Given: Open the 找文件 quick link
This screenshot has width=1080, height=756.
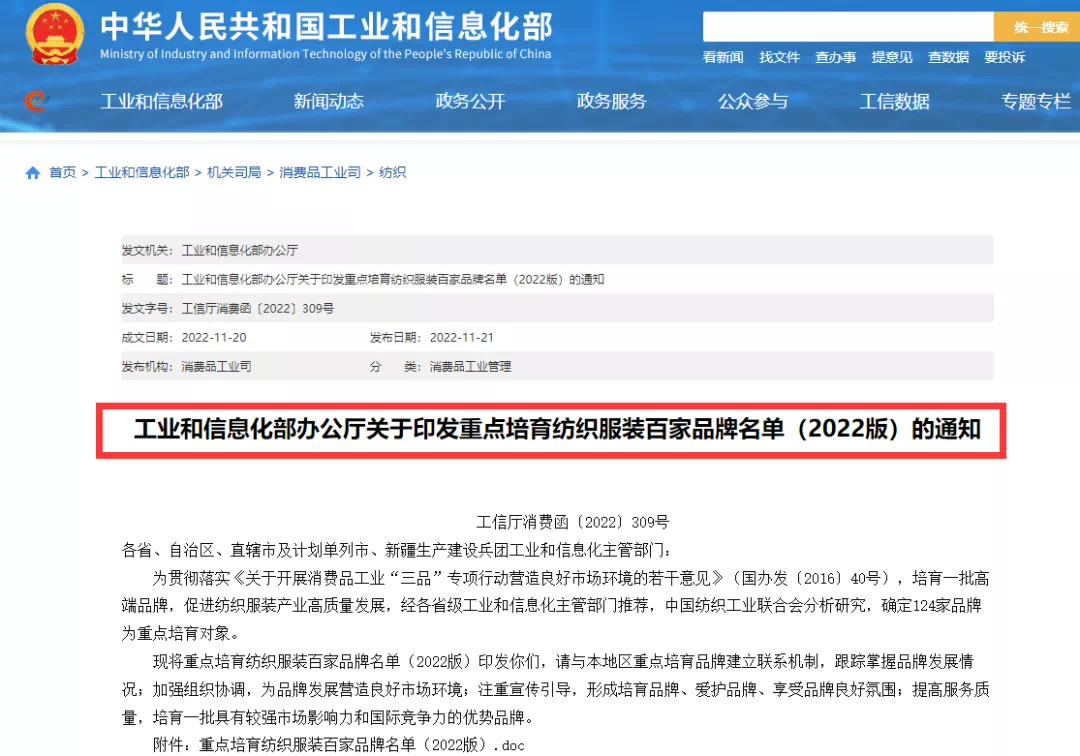Looking at the screenshot, I should 779,57.
